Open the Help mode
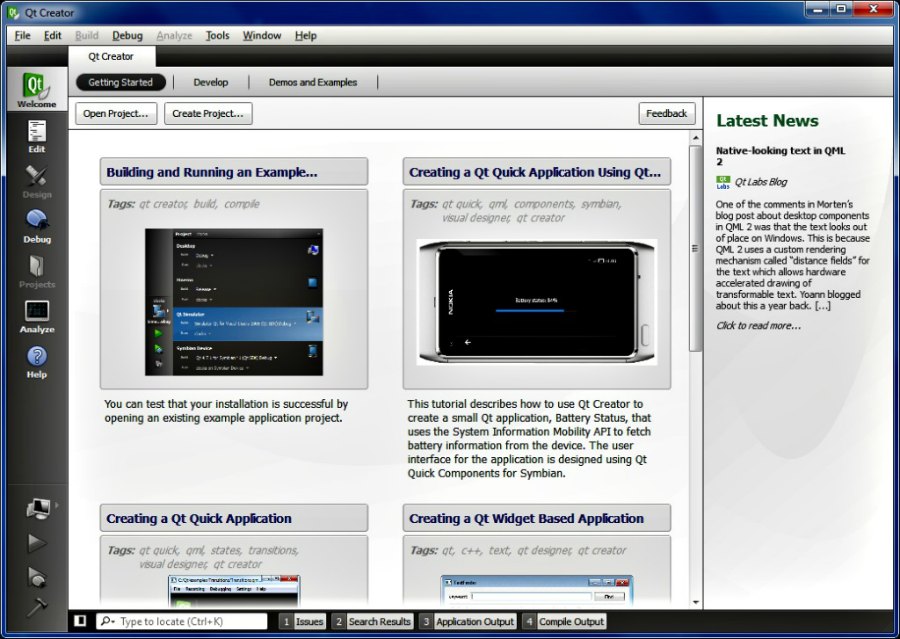The height and width of the screenshot is (639, 900). 36,362
